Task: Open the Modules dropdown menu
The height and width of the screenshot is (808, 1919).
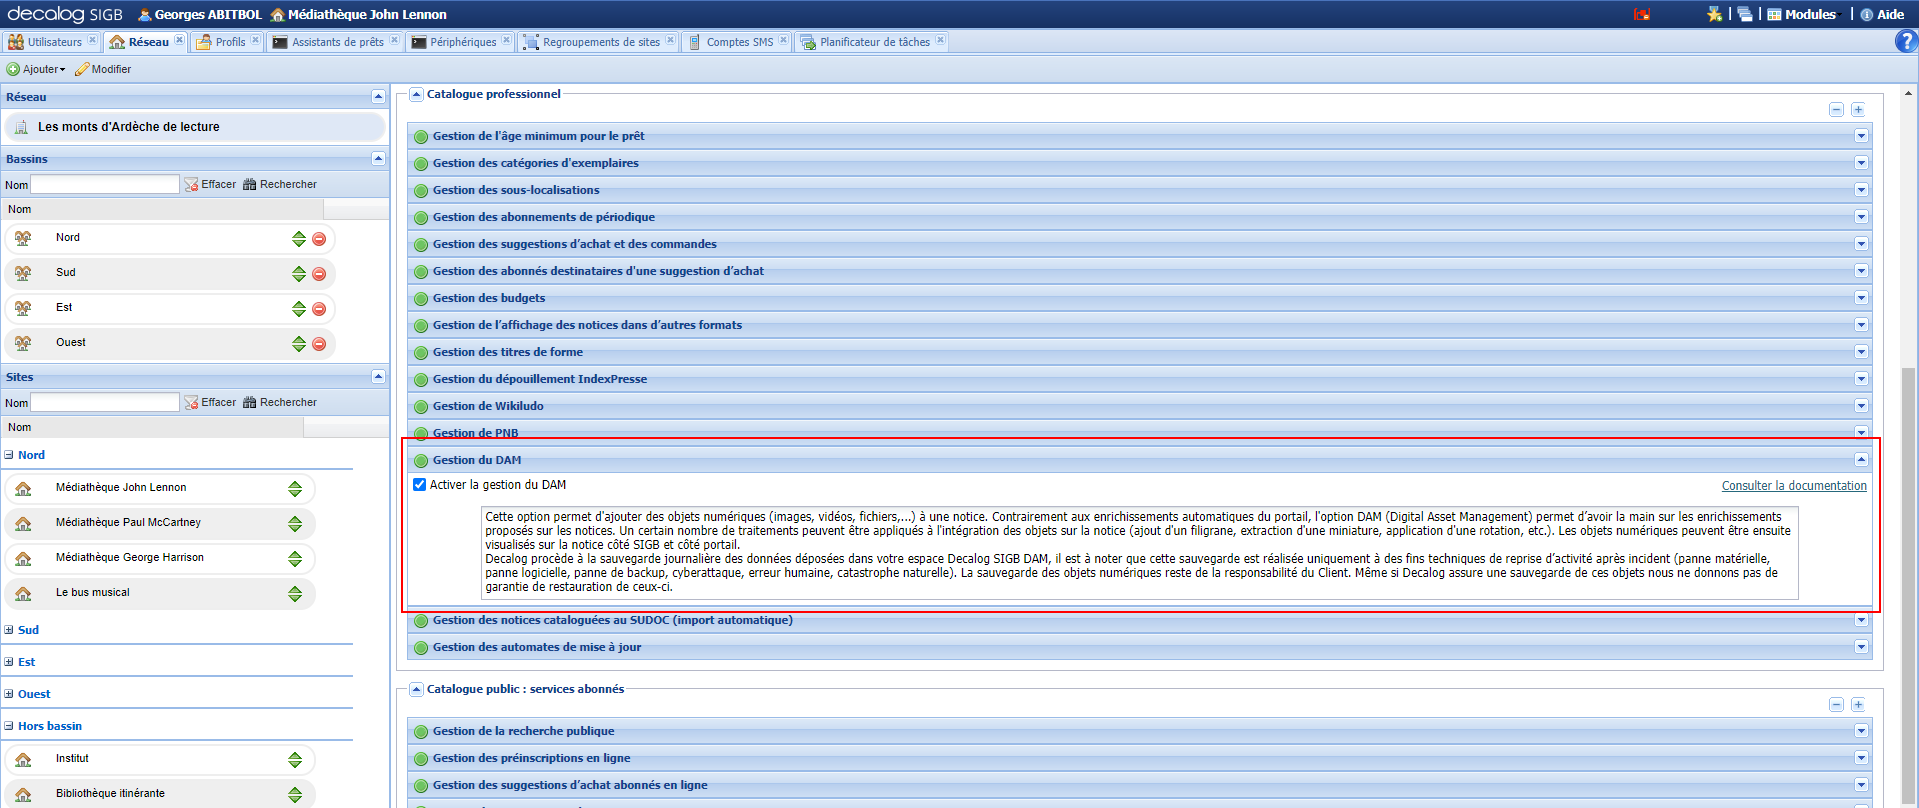Action: (1804, 14)
